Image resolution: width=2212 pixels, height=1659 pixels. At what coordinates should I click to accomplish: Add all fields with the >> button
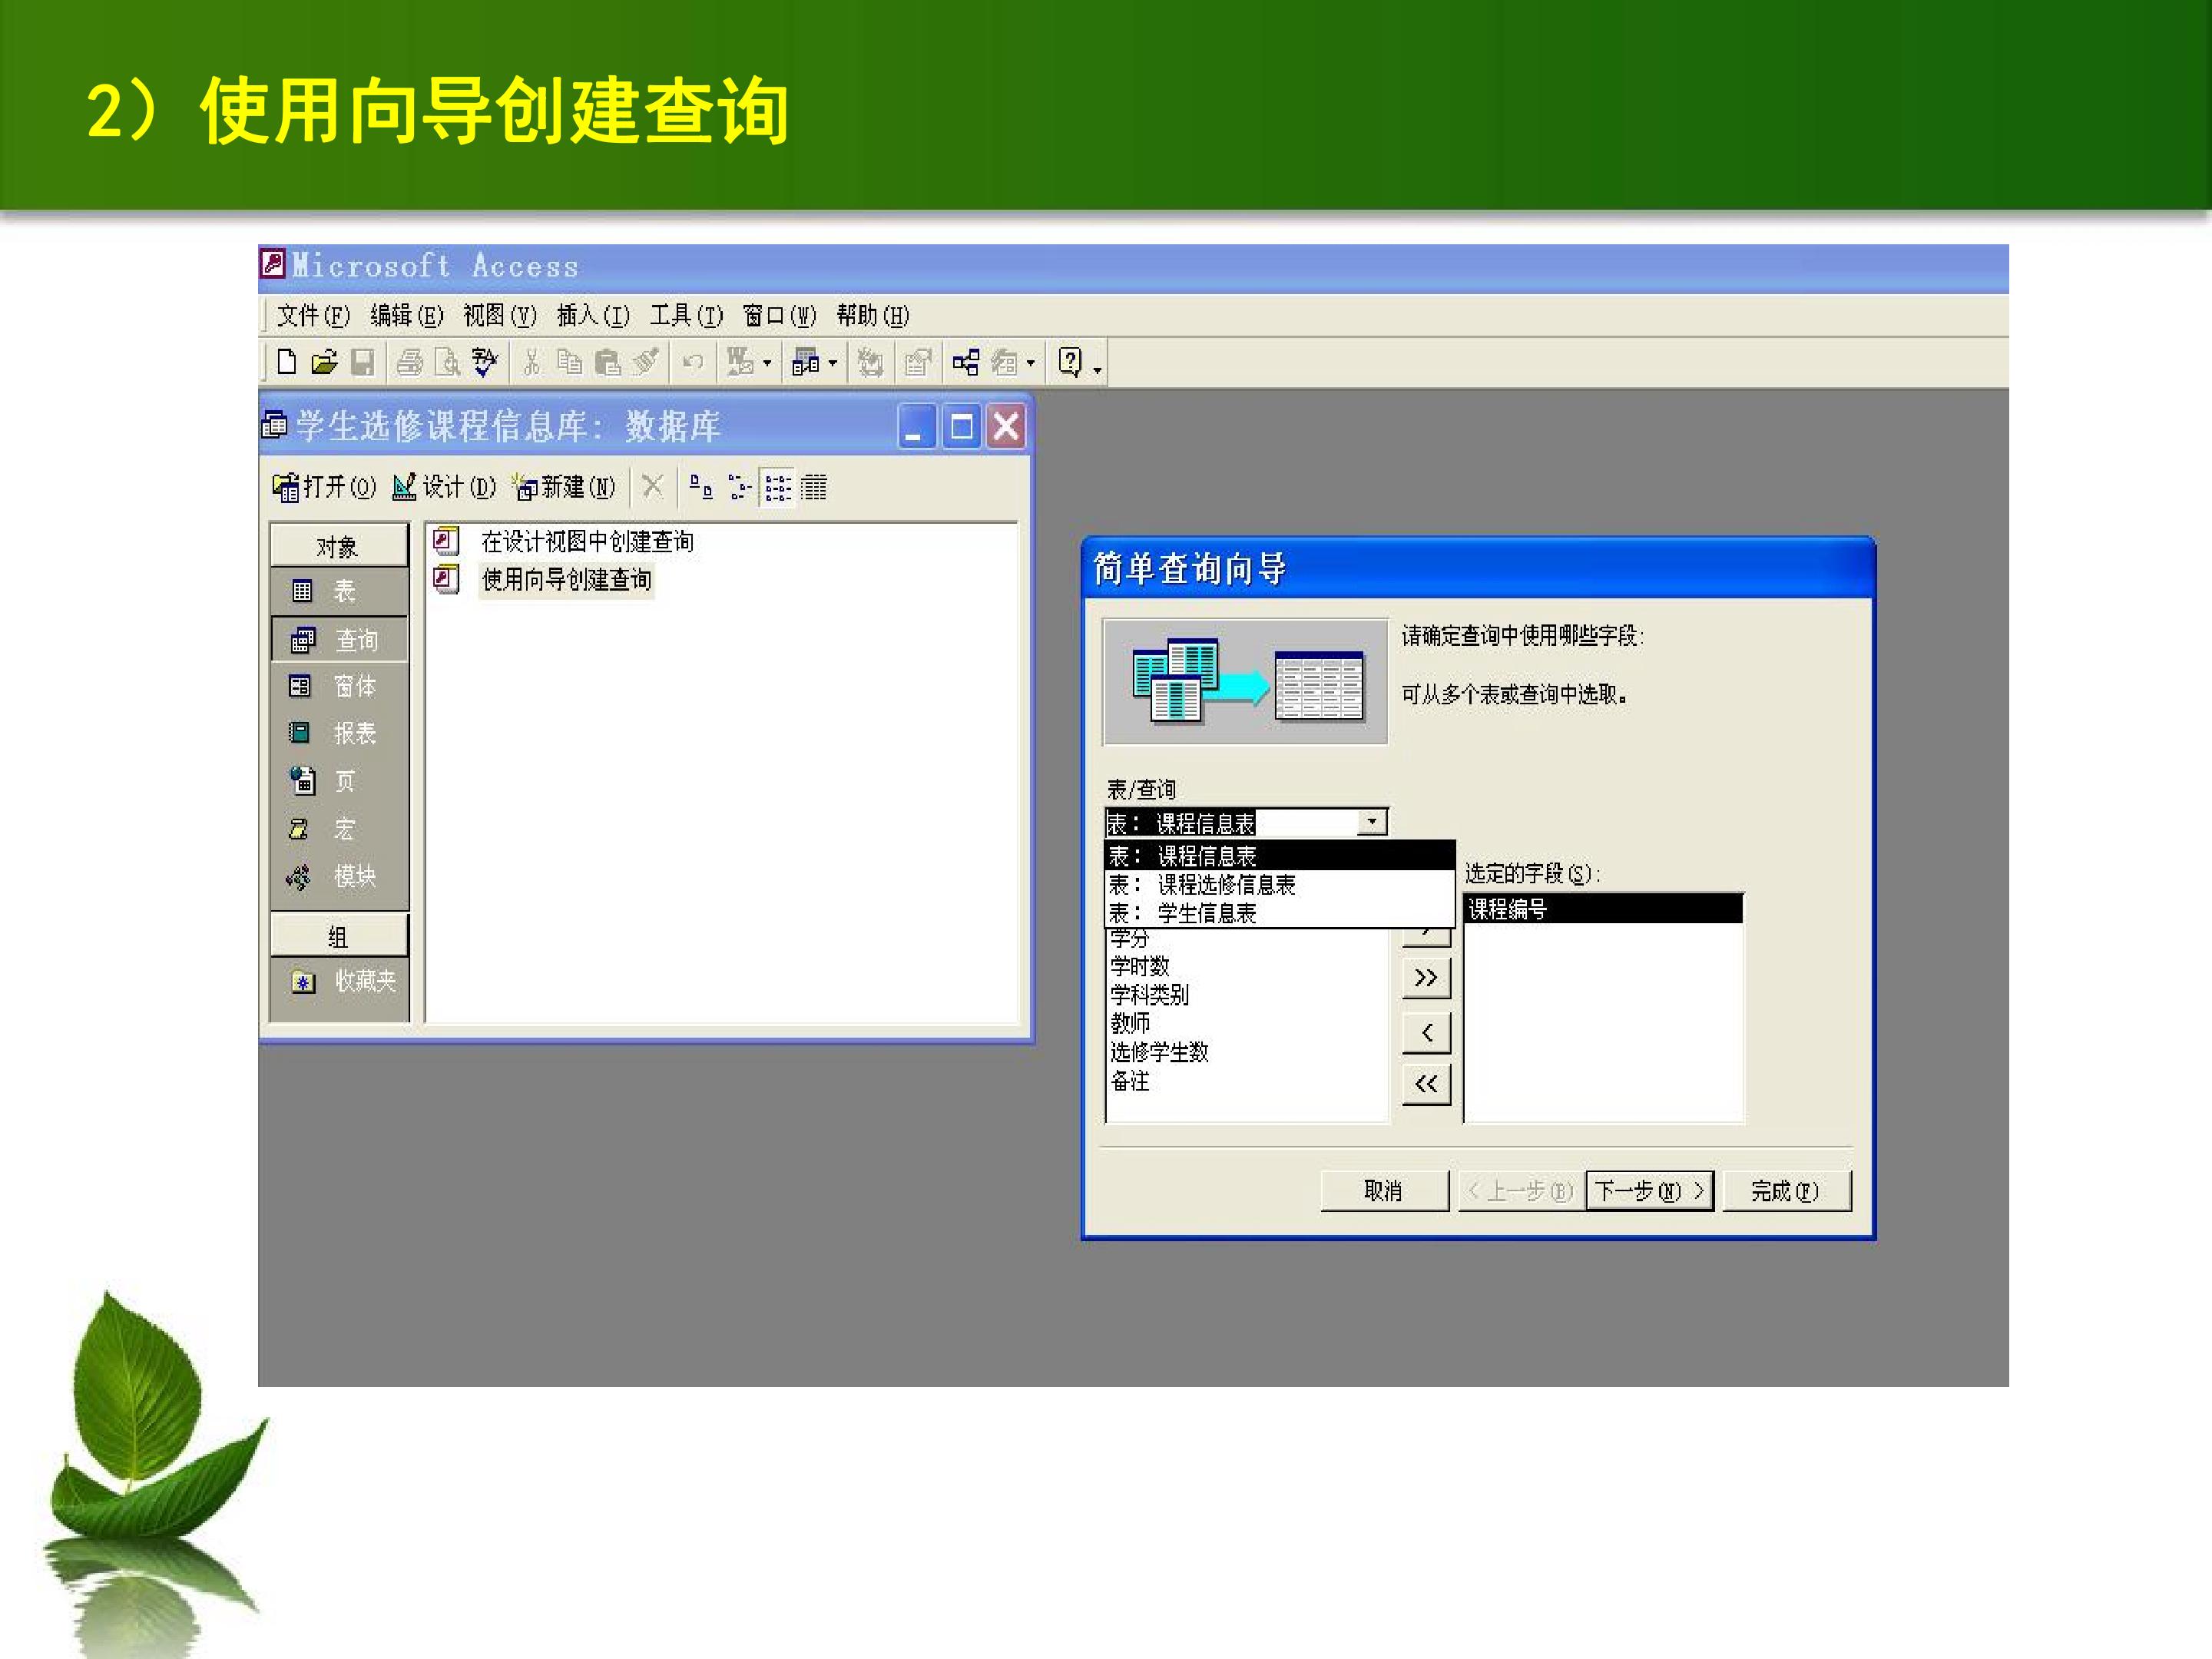pyautogui.click(x=1427, y=977)
